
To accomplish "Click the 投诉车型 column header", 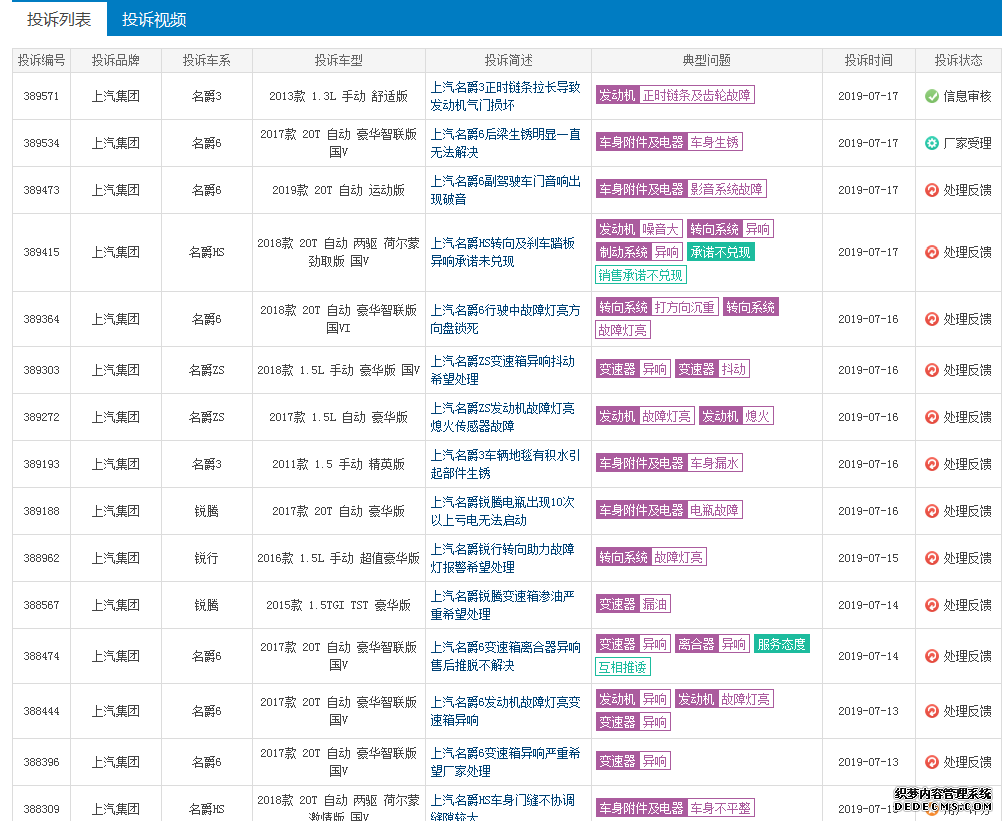I will pos(339,60).
